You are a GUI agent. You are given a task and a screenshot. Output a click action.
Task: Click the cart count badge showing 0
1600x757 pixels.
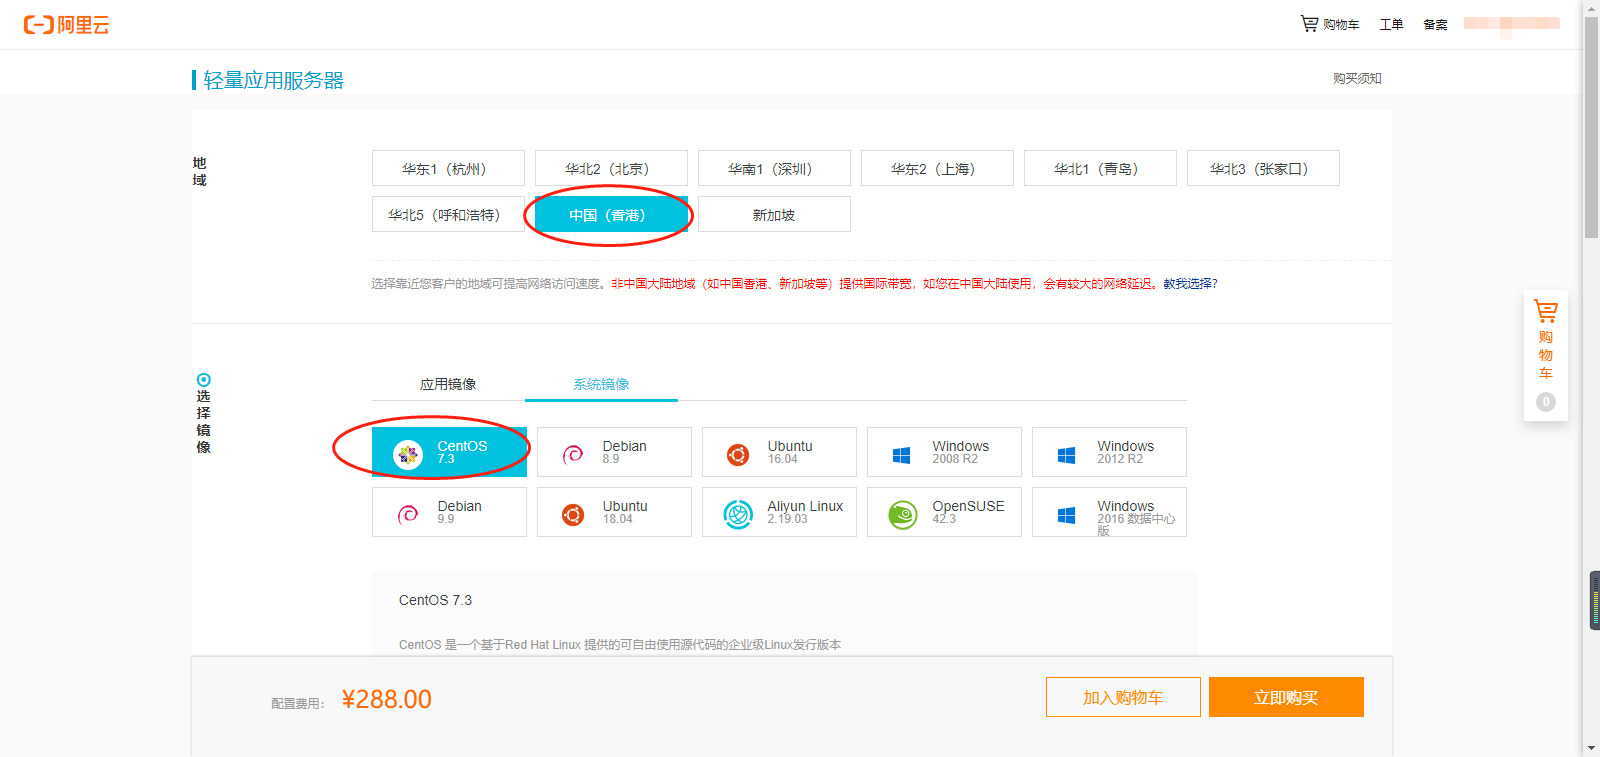pos(1546,402)
